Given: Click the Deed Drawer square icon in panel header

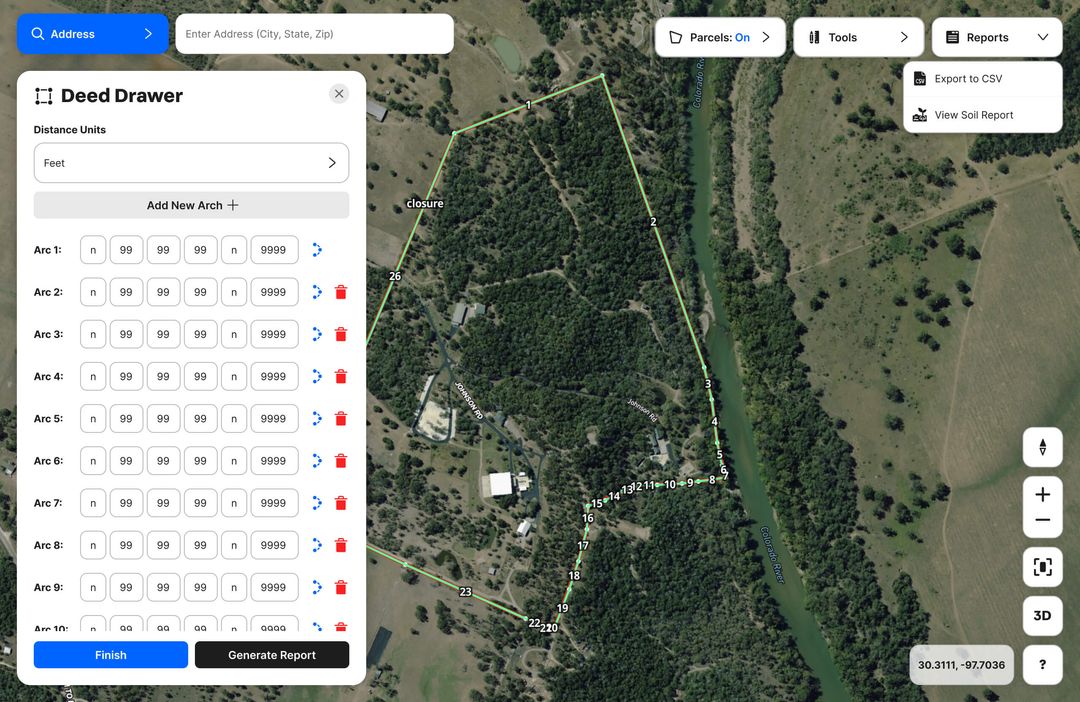Looking at the screenshot, I should pos(43,95).
